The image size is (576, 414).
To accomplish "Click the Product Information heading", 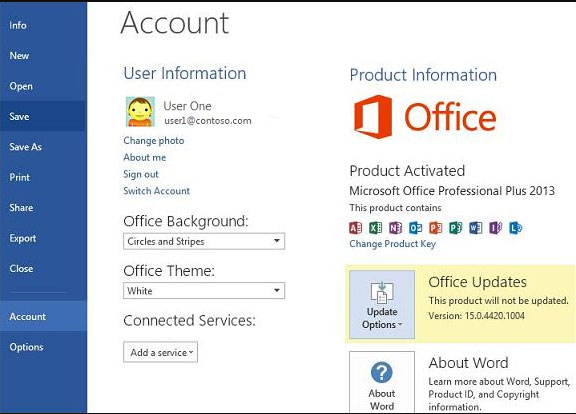I will (423, 75).
